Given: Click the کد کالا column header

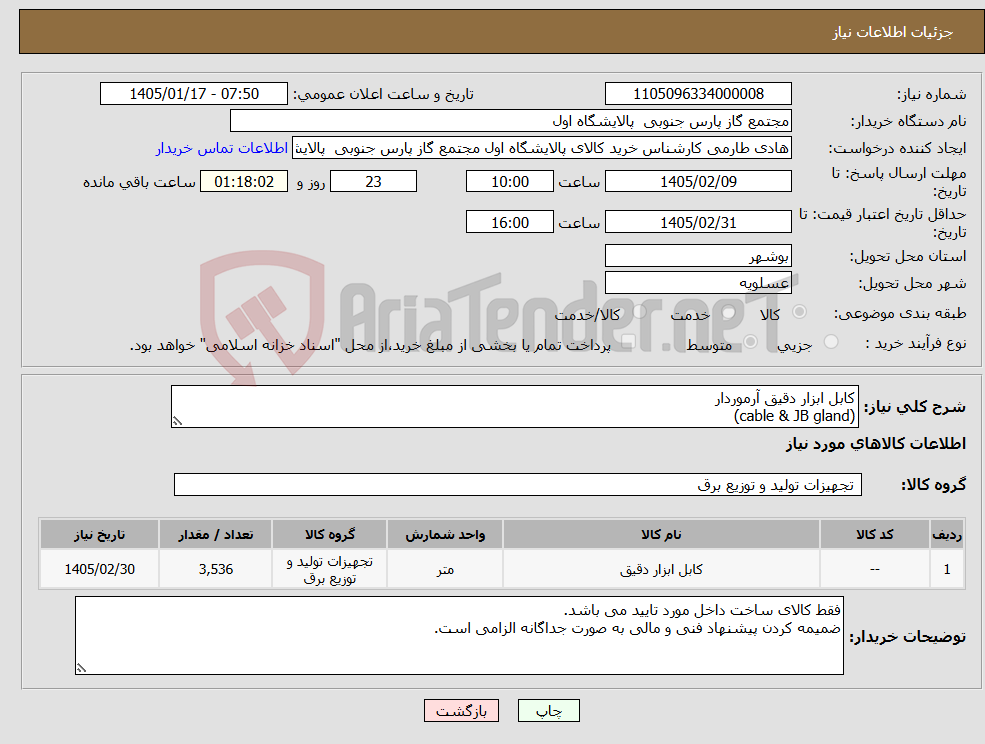Looking at the screenshot, I should pyautogui.click(x=874, y=535).
